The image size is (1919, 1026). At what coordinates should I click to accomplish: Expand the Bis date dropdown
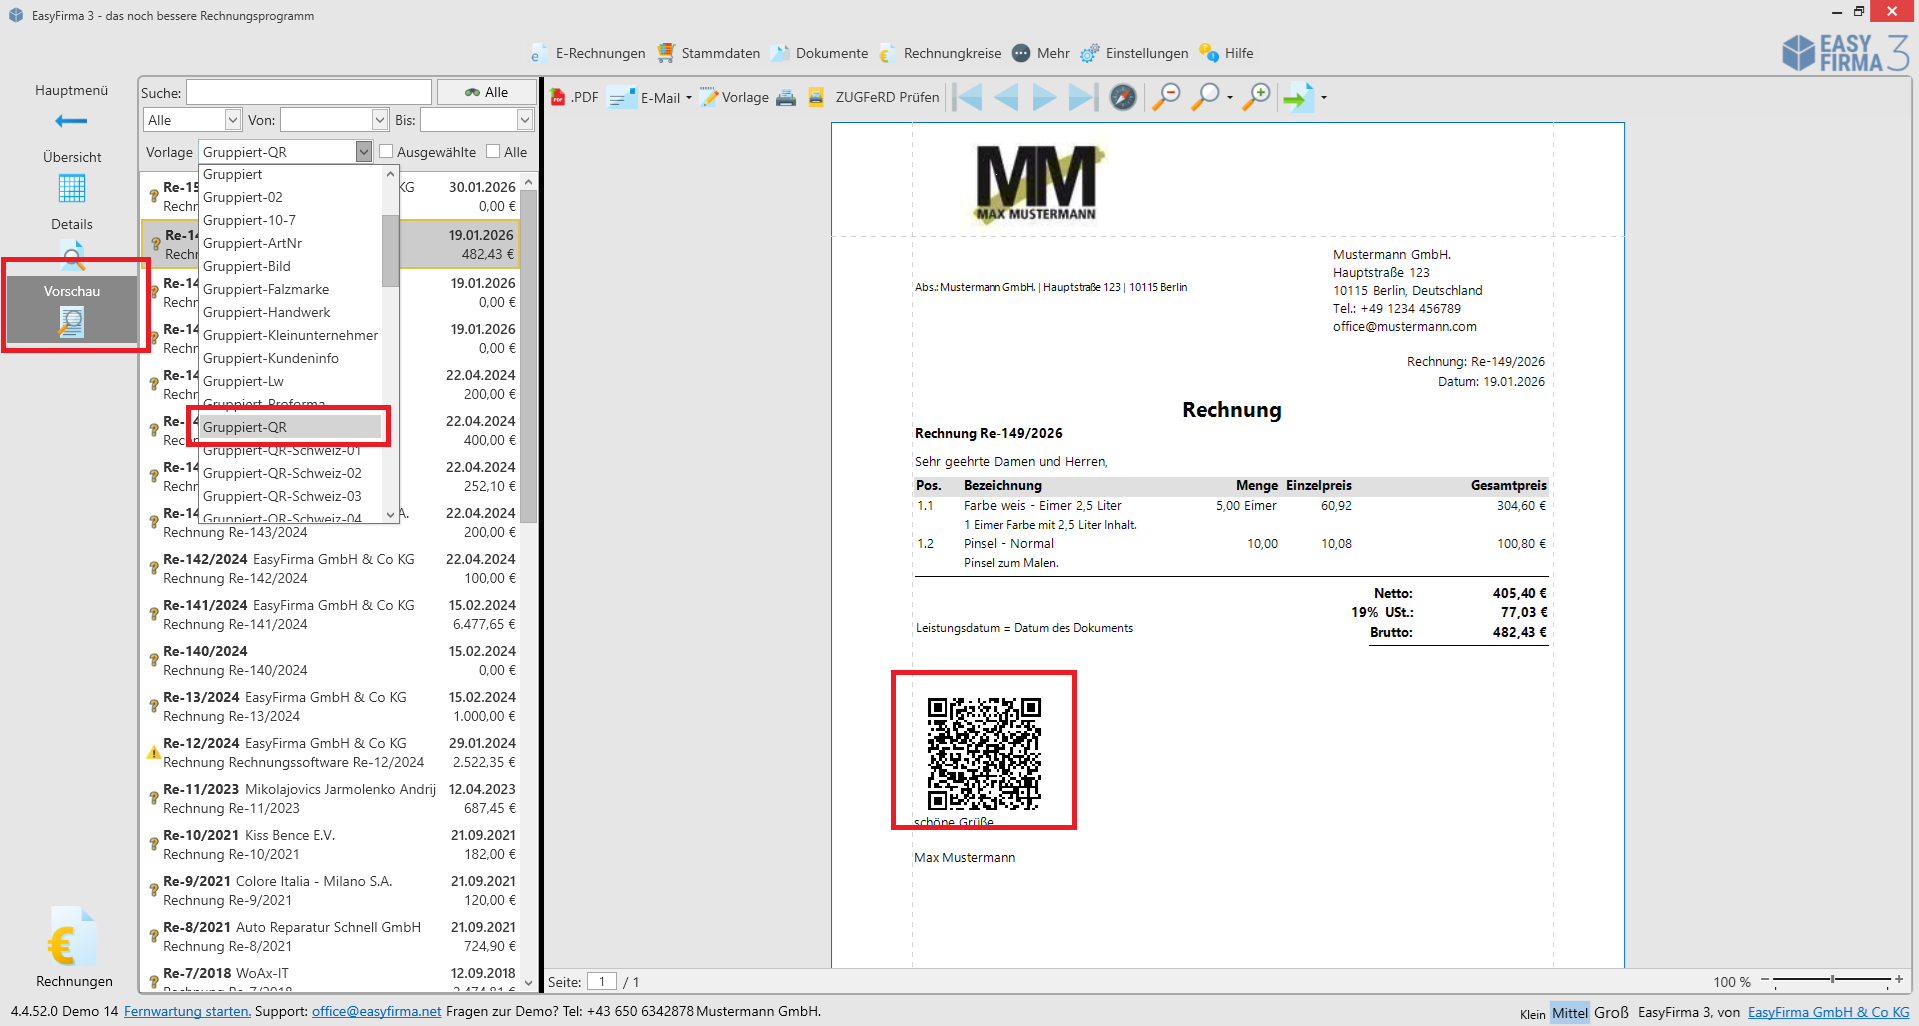click(x=525, y=120)
